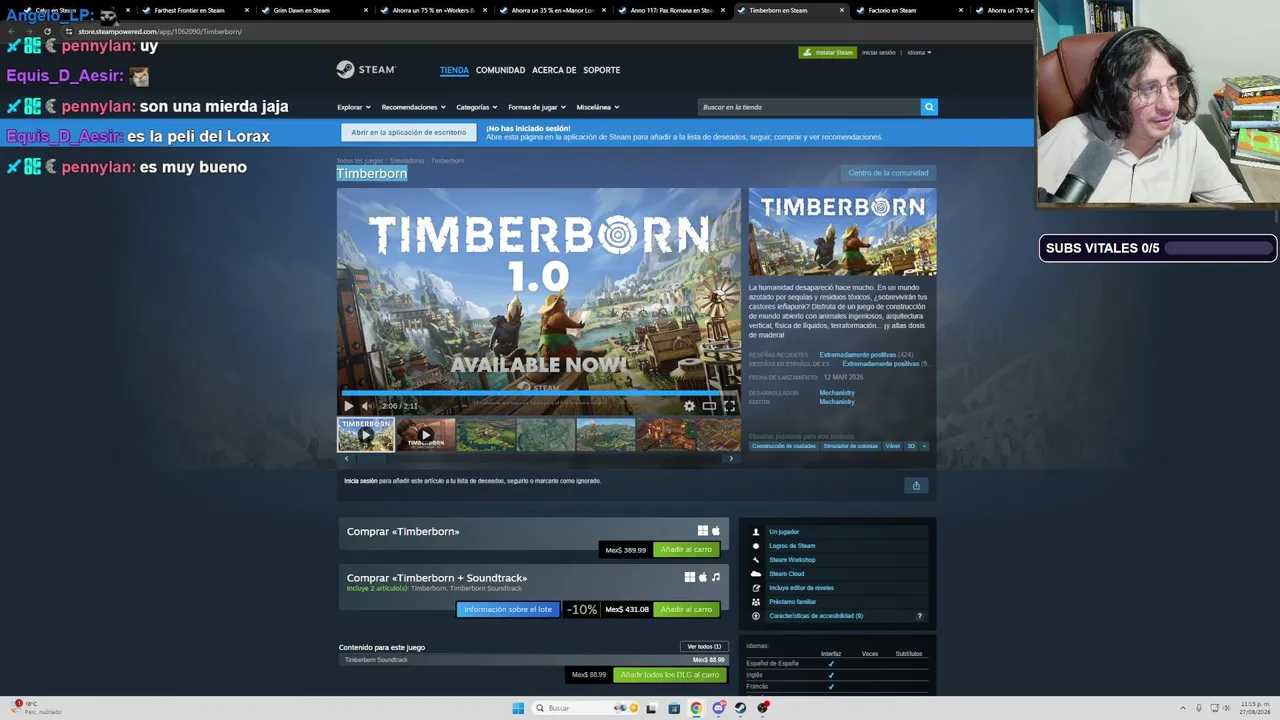Viewport: 1280px width, 720px height.
Task: Click the Ver todos (1) button
Action: (x=704, y=646)
